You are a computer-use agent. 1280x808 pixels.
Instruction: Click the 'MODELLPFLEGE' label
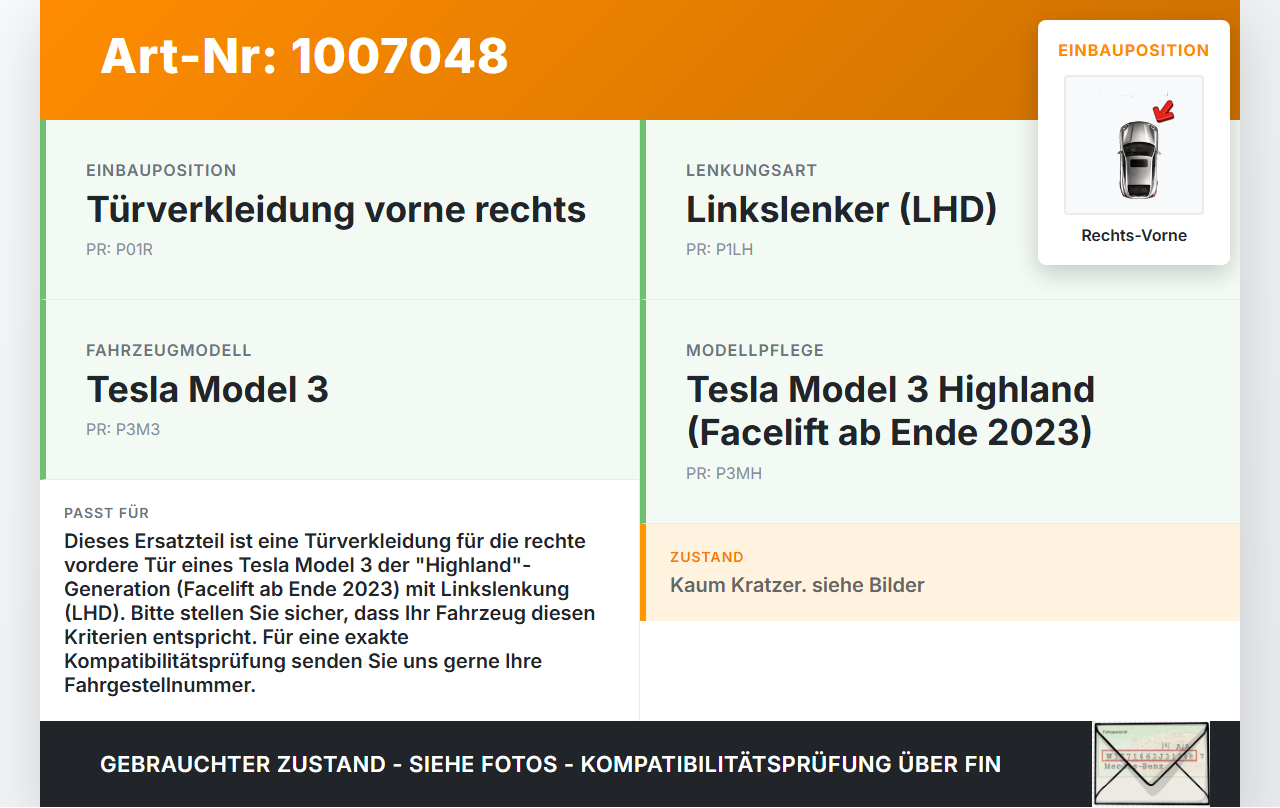point(755,351)
